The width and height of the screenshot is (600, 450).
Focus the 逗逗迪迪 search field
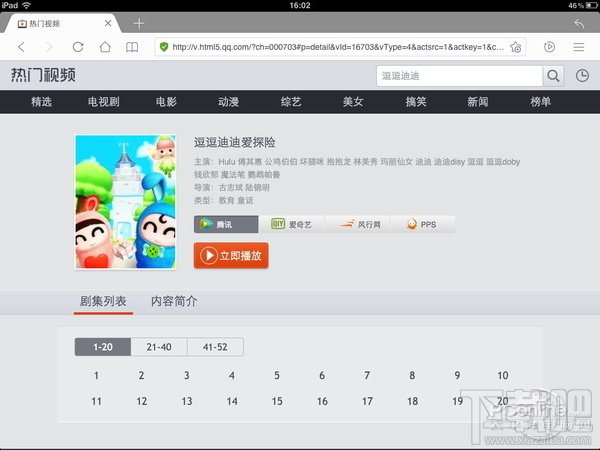(x=460, y=76)
